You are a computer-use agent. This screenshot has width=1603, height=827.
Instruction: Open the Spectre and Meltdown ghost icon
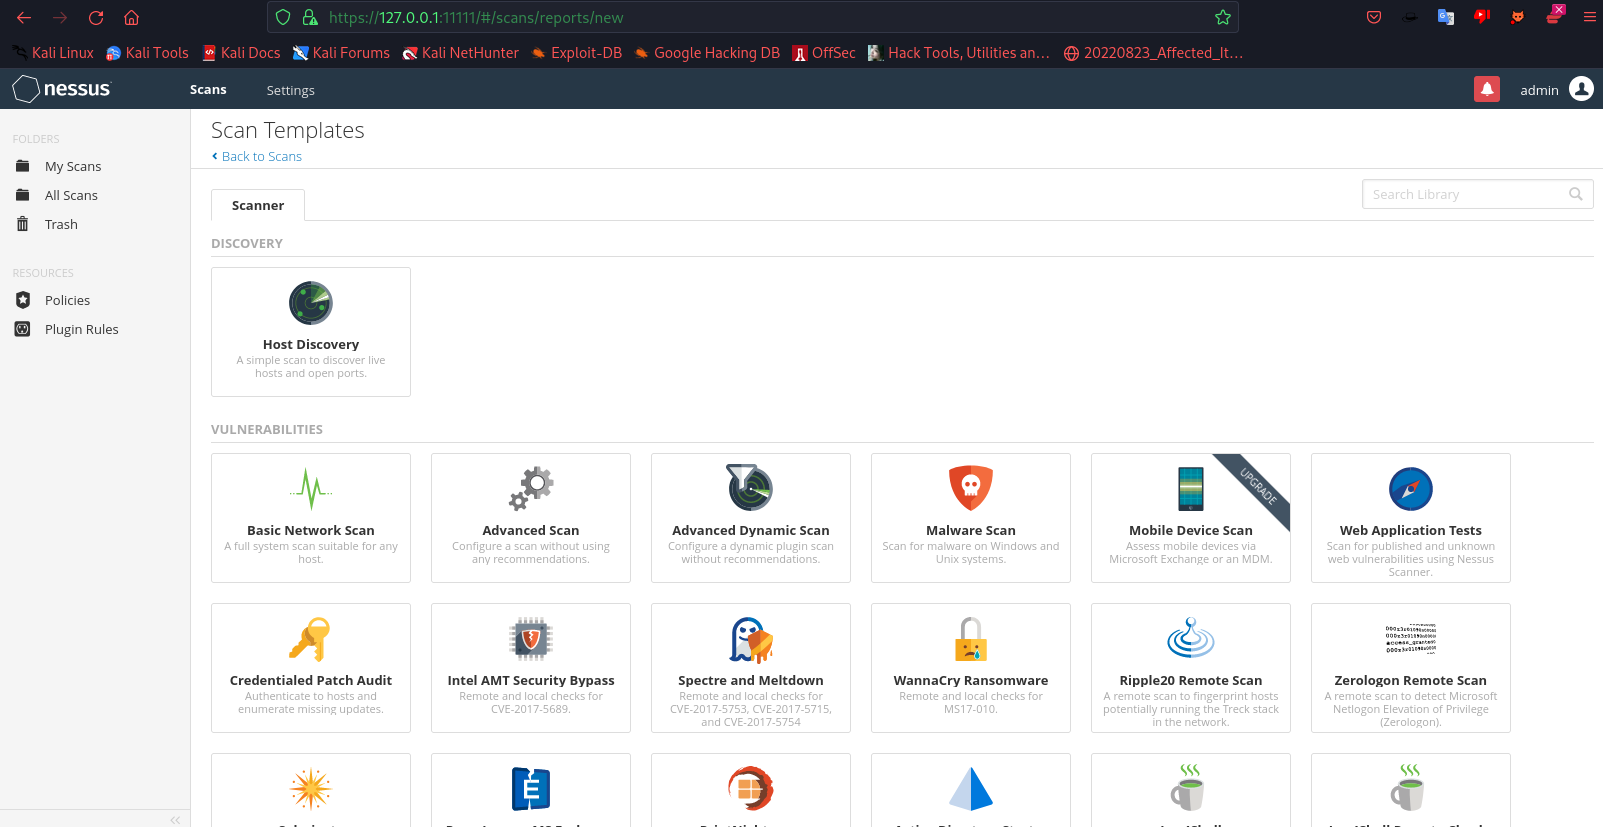coord(751,639)
